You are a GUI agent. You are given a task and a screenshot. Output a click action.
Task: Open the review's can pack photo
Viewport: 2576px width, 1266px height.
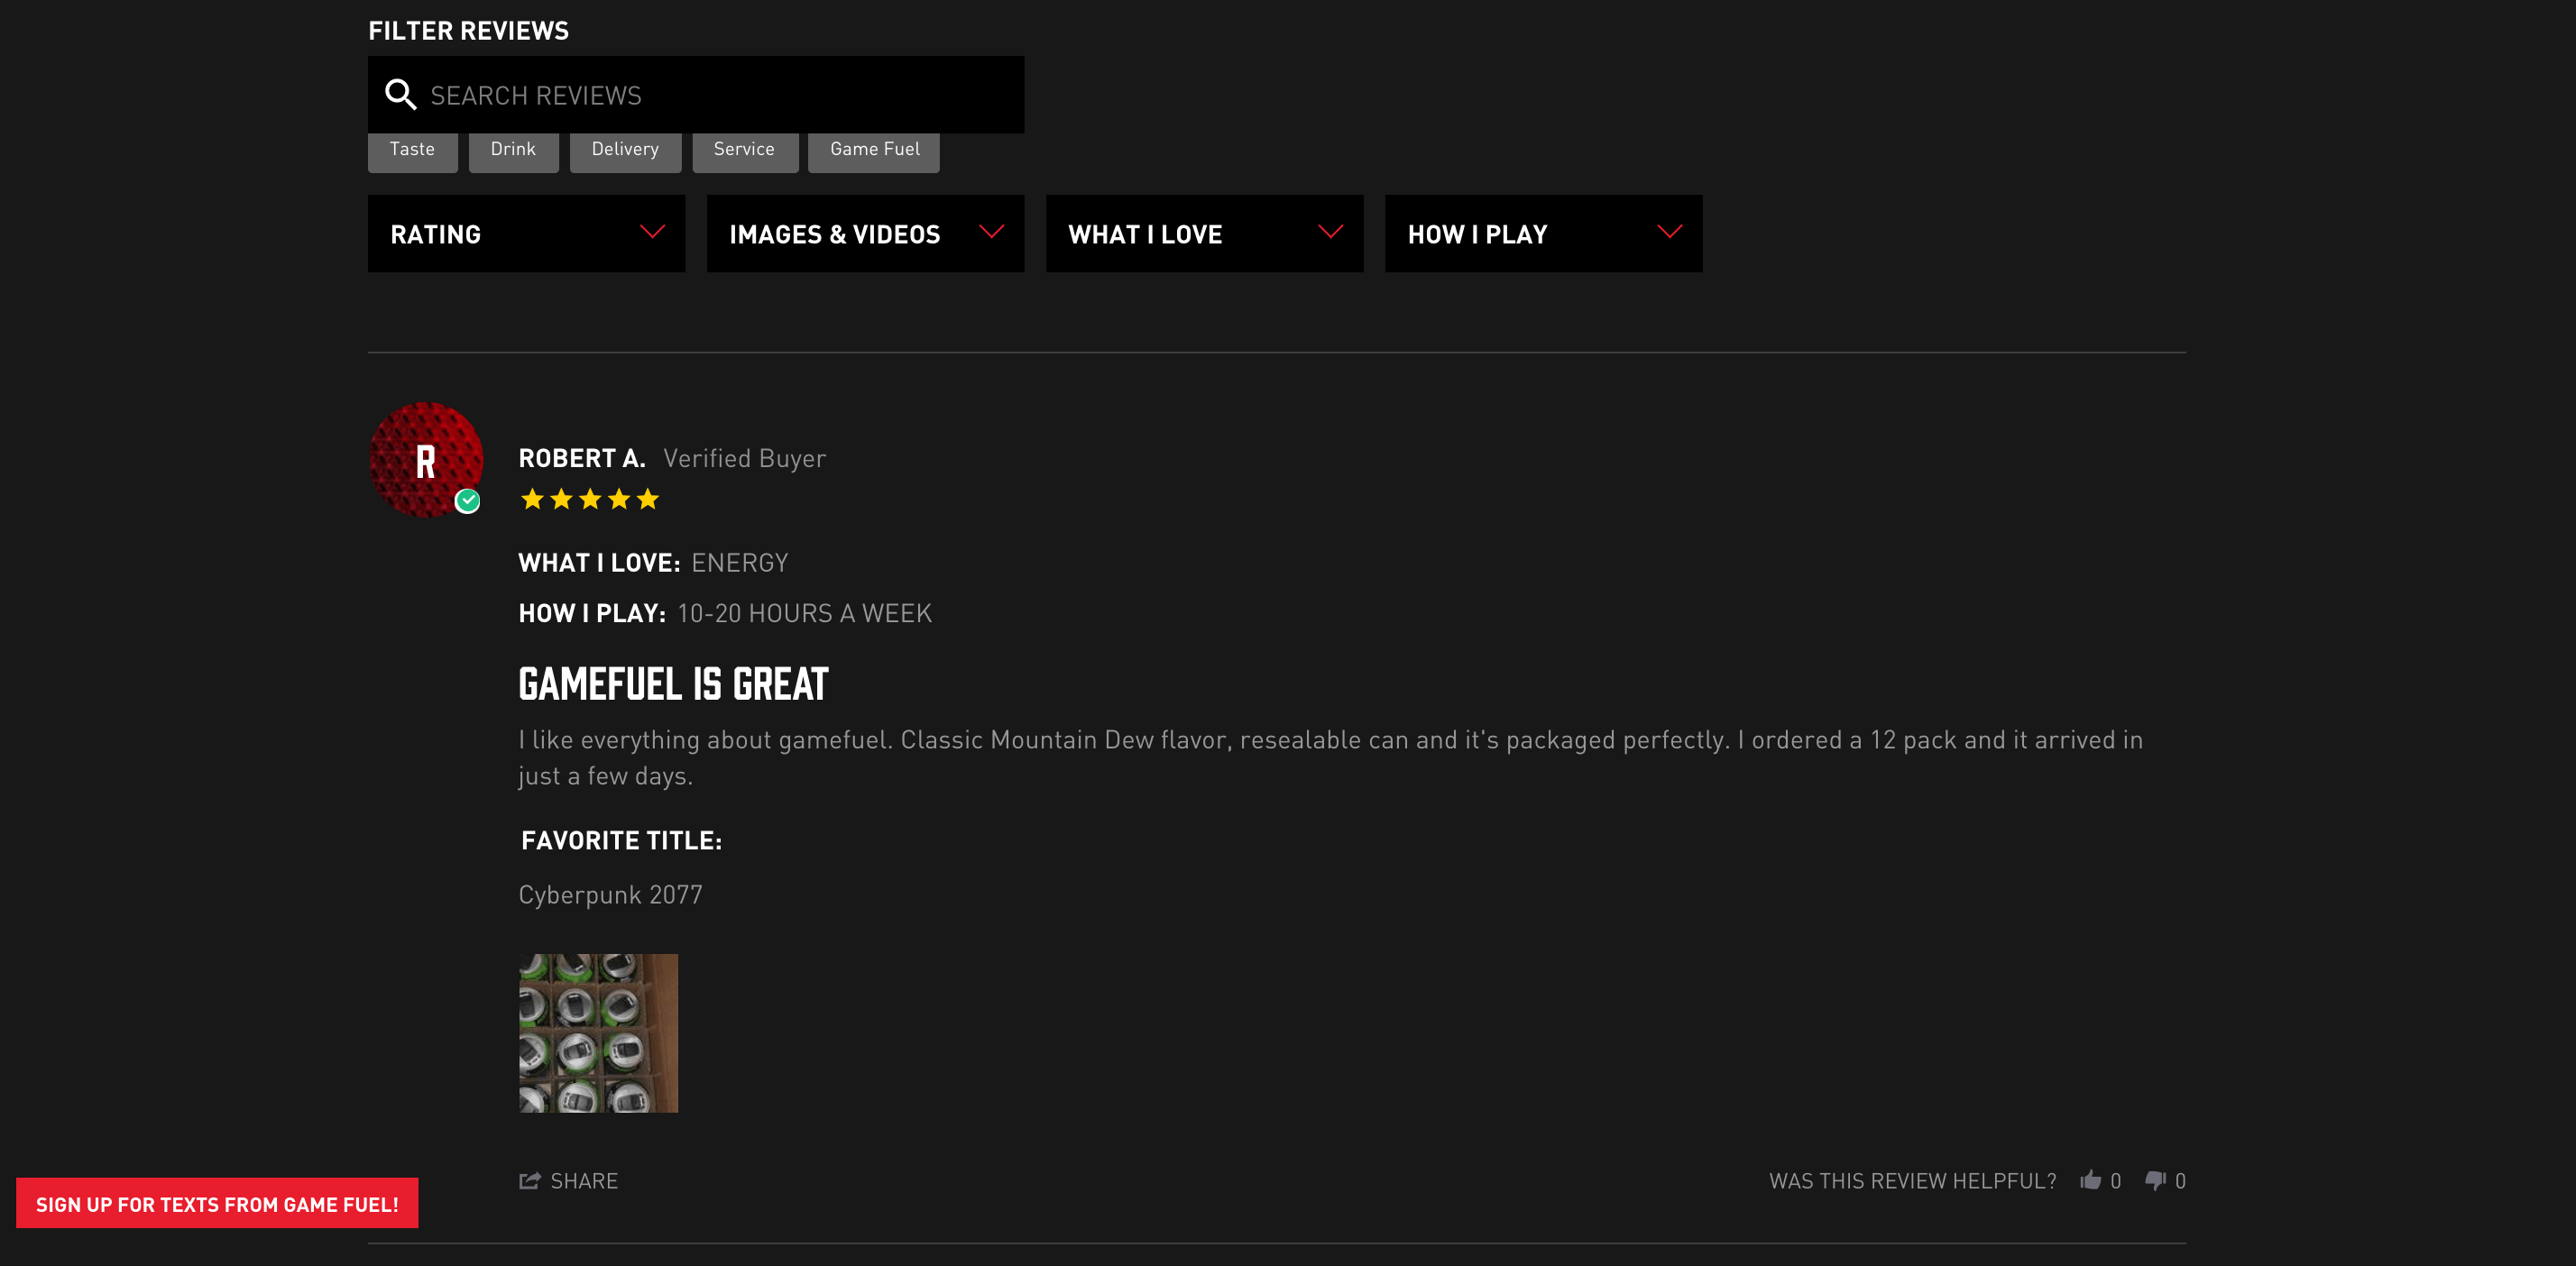[x=598, y=1033]
